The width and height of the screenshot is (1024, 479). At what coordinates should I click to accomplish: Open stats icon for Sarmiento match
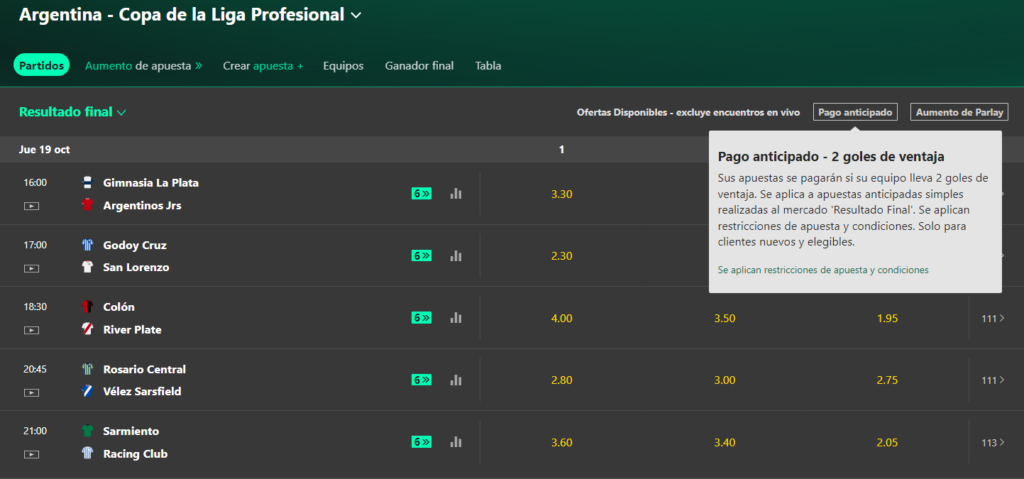[456, 442]
